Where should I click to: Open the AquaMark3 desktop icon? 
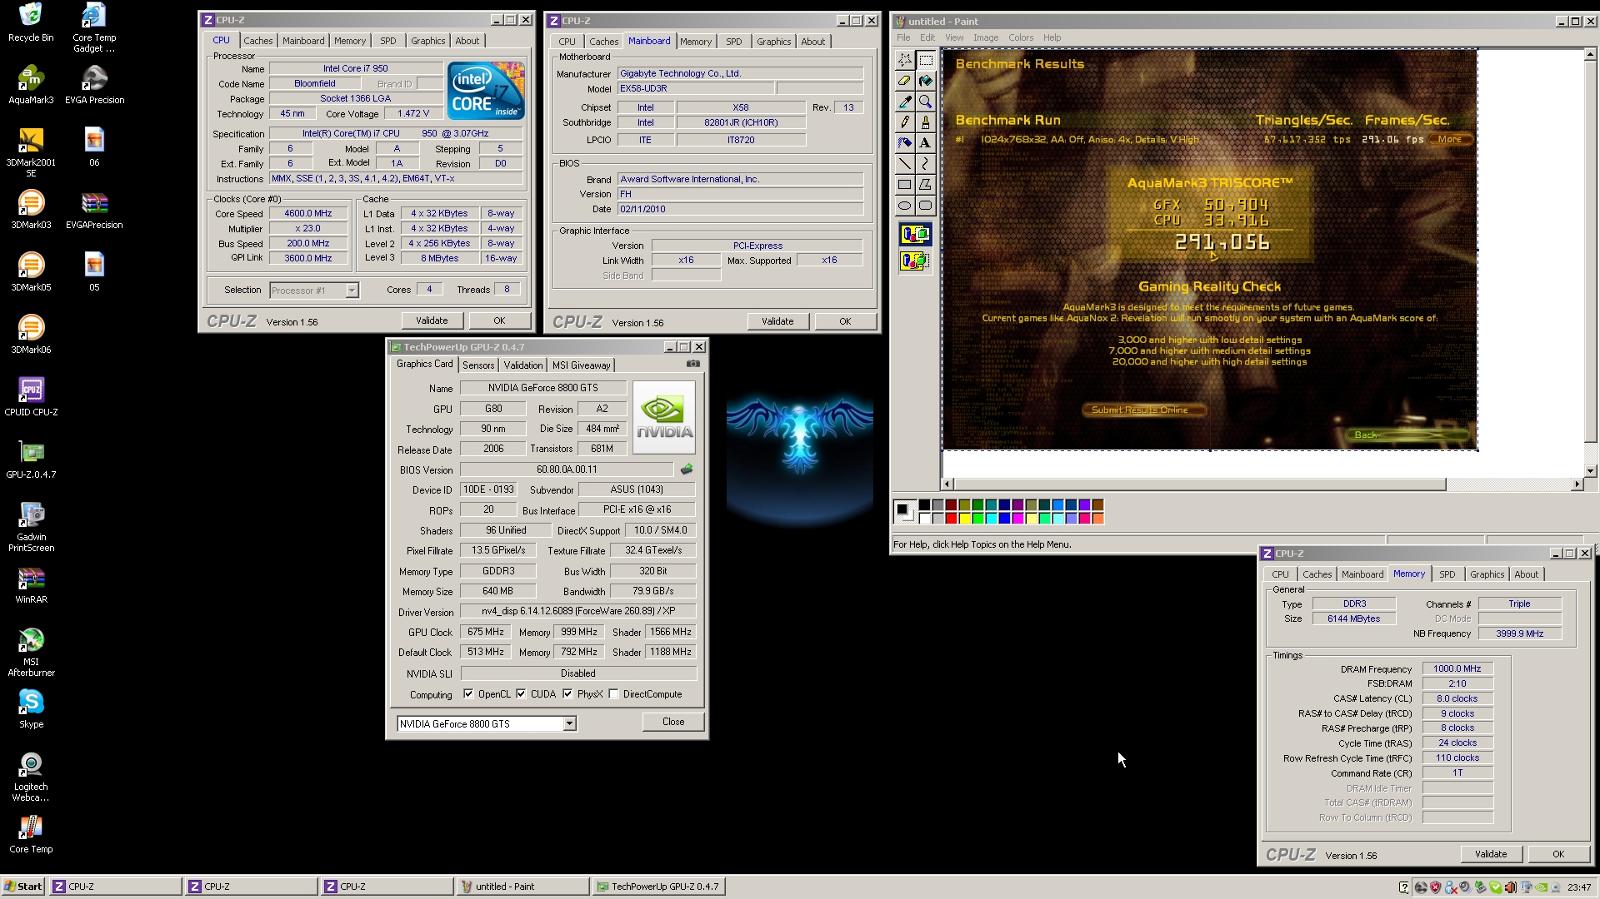tap(31, 84)
